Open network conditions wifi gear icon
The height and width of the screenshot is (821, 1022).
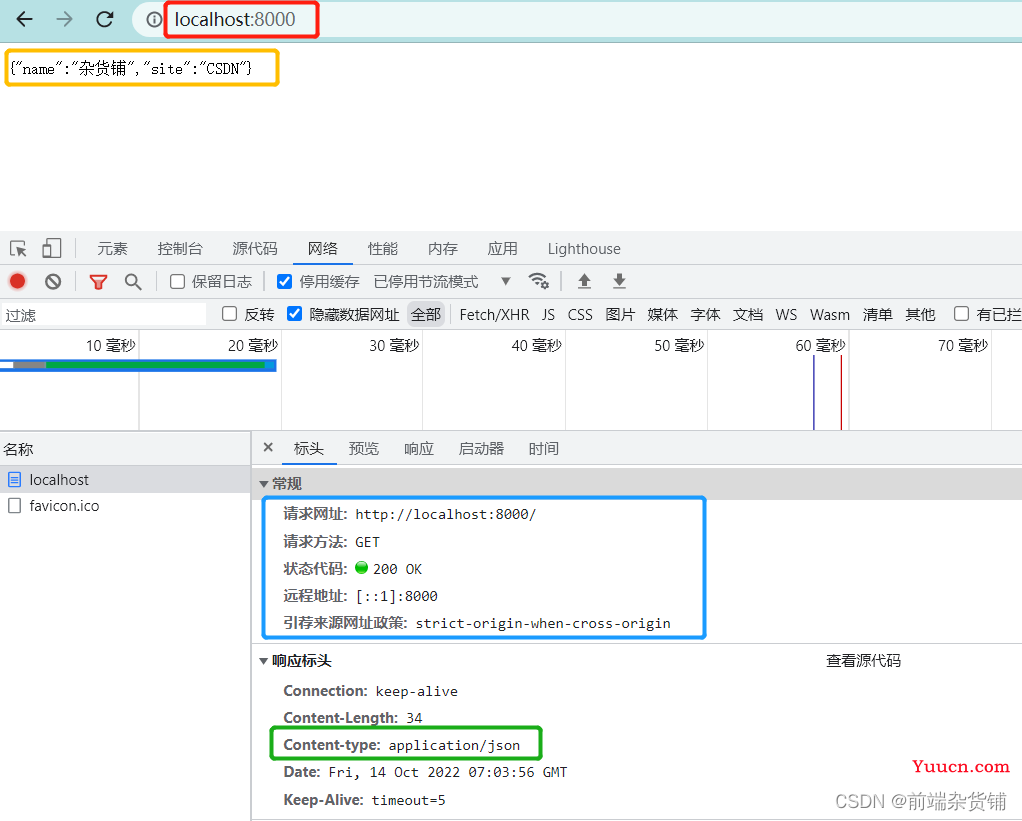click(538, 281)
